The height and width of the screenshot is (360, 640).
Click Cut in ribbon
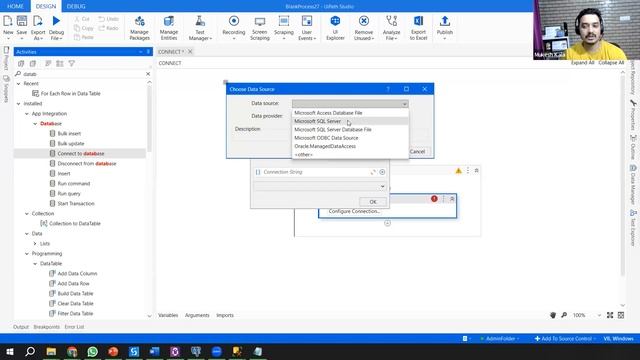point(82,19)
